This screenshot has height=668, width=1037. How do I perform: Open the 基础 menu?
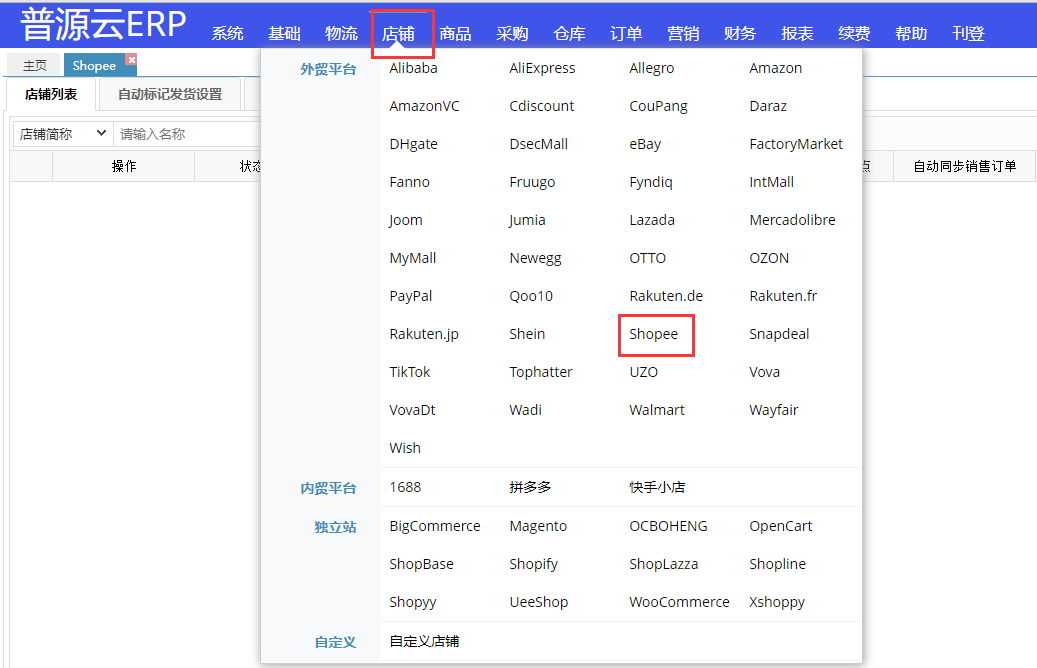[x=284, y=33]
